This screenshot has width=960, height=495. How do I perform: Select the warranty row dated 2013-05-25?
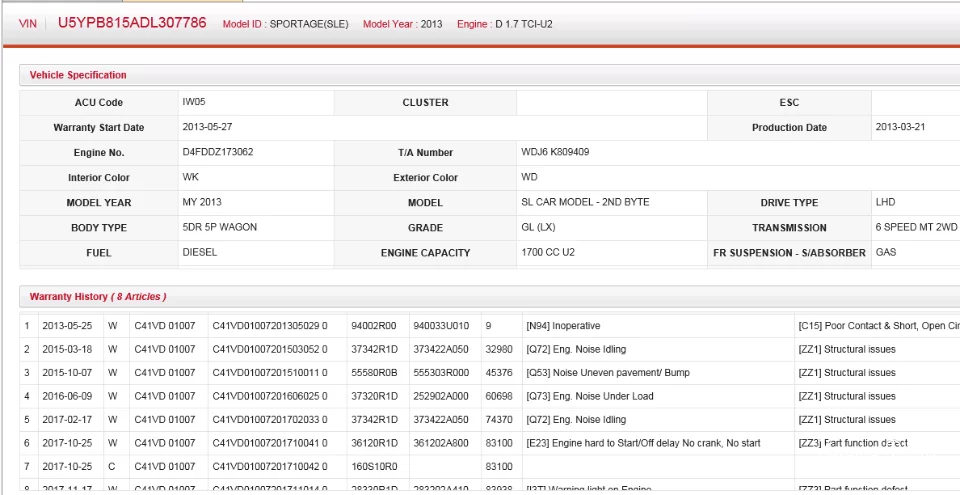(67, 326)
